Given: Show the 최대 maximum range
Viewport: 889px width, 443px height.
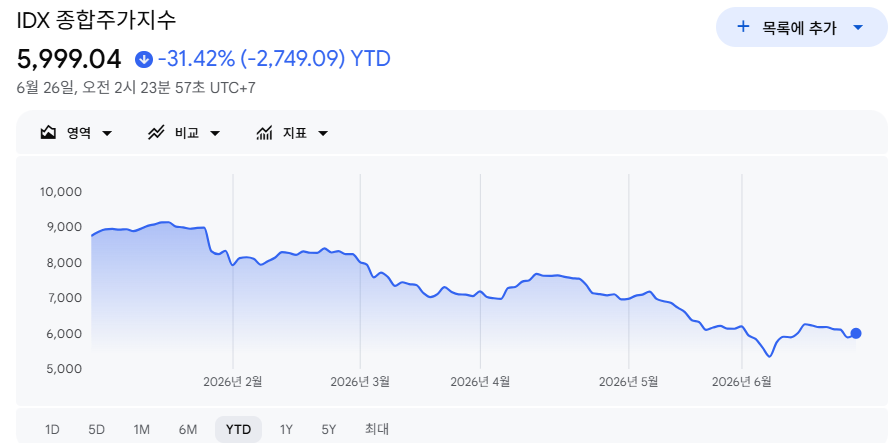Looking at the screenshot, I should point(377,429).
